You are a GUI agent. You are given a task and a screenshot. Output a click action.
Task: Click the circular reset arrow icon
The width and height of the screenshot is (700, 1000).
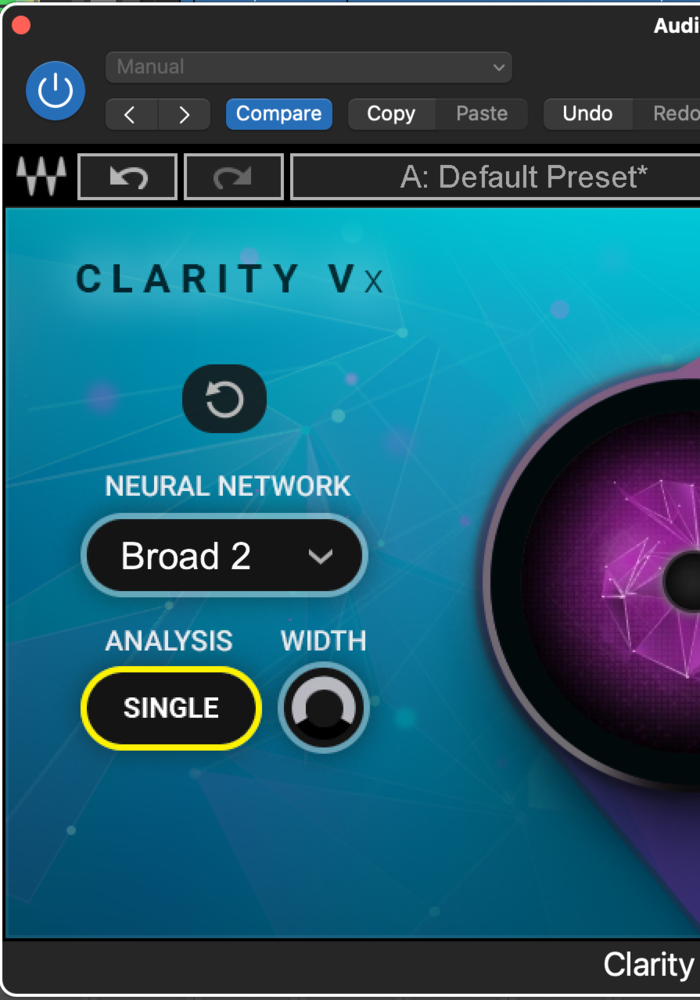click(x=224, y=399)
